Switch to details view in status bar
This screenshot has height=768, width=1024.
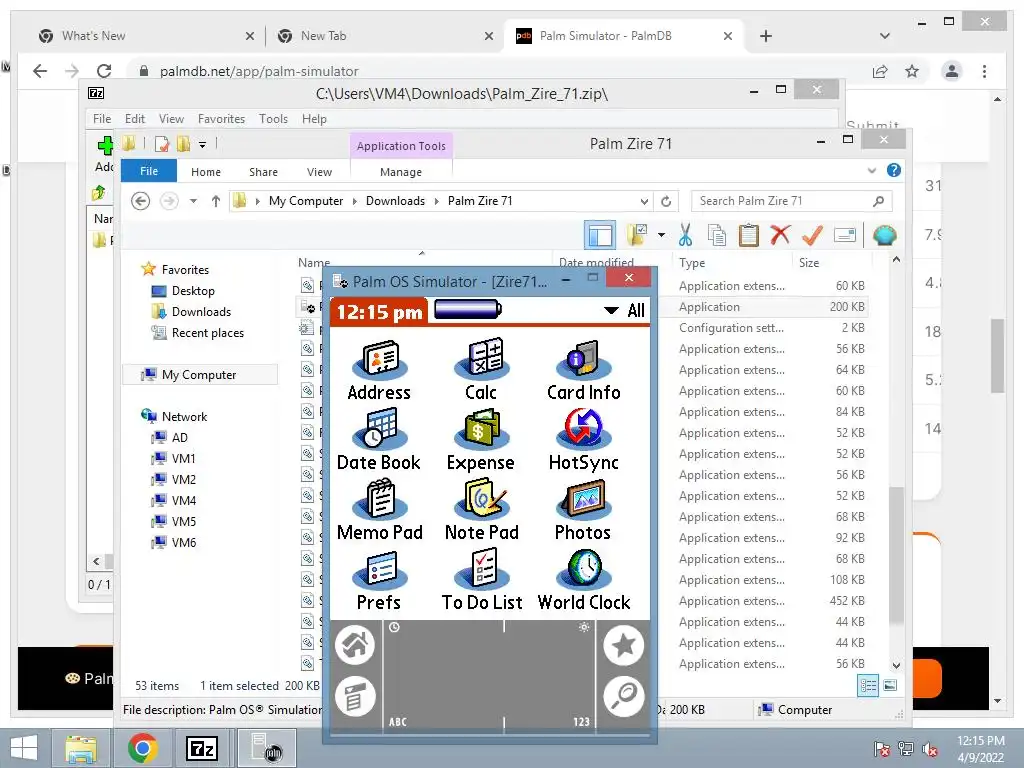click(x=868, y=685)
